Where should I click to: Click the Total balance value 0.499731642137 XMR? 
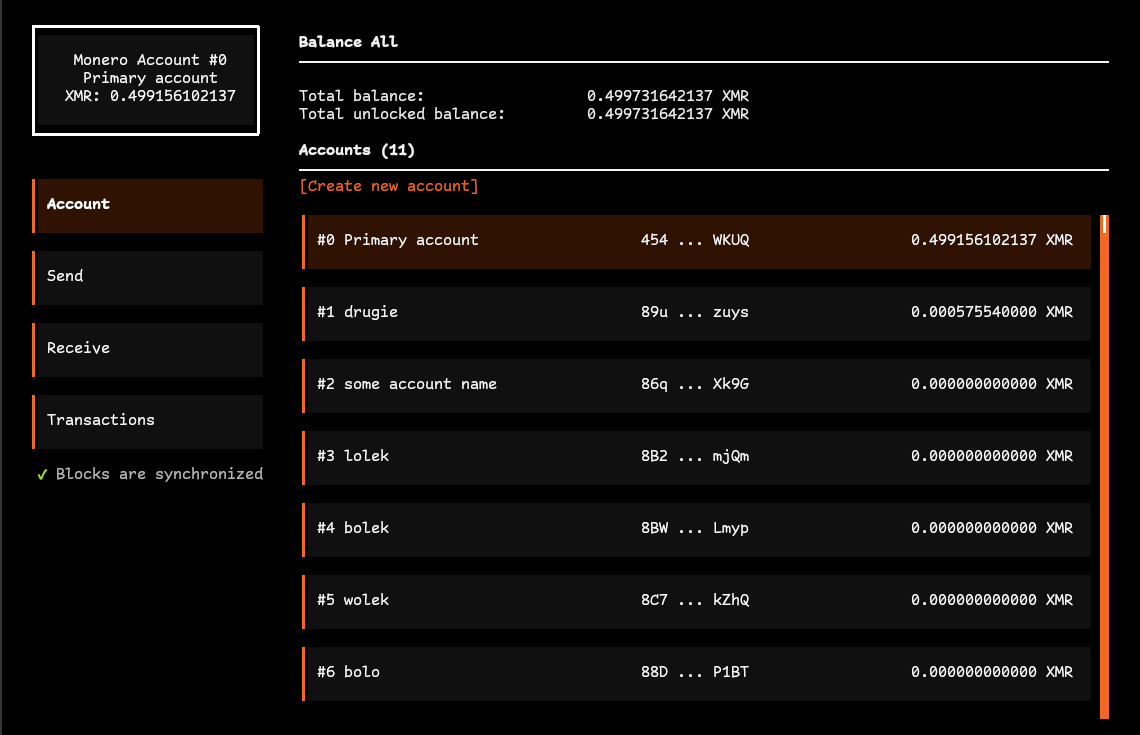click(667, 96)
